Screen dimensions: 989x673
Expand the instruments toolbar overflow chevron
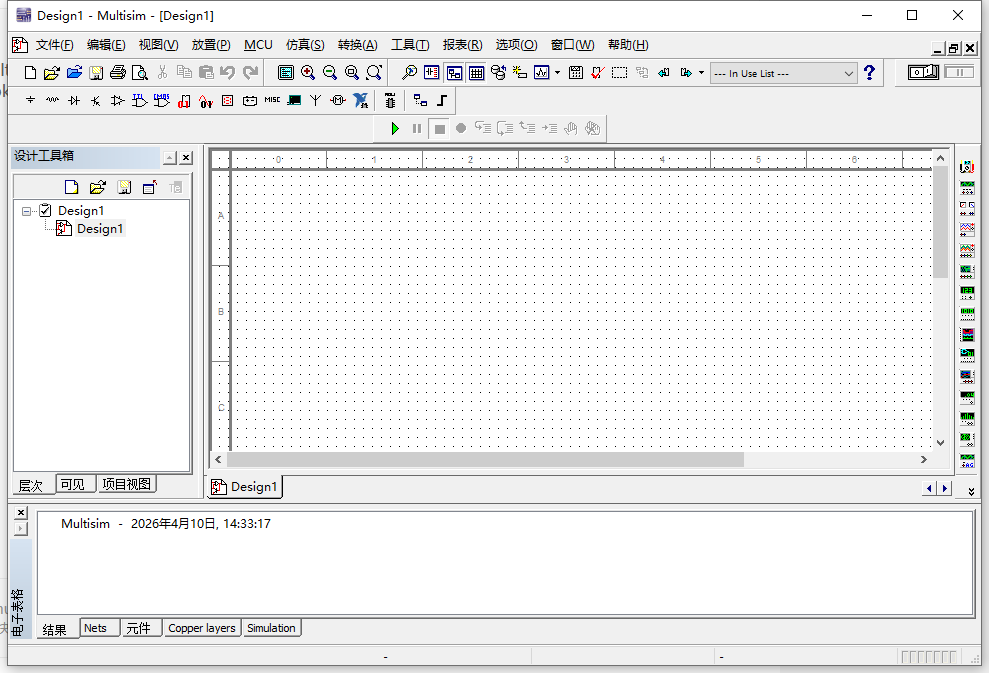click(x=970, y=491)
